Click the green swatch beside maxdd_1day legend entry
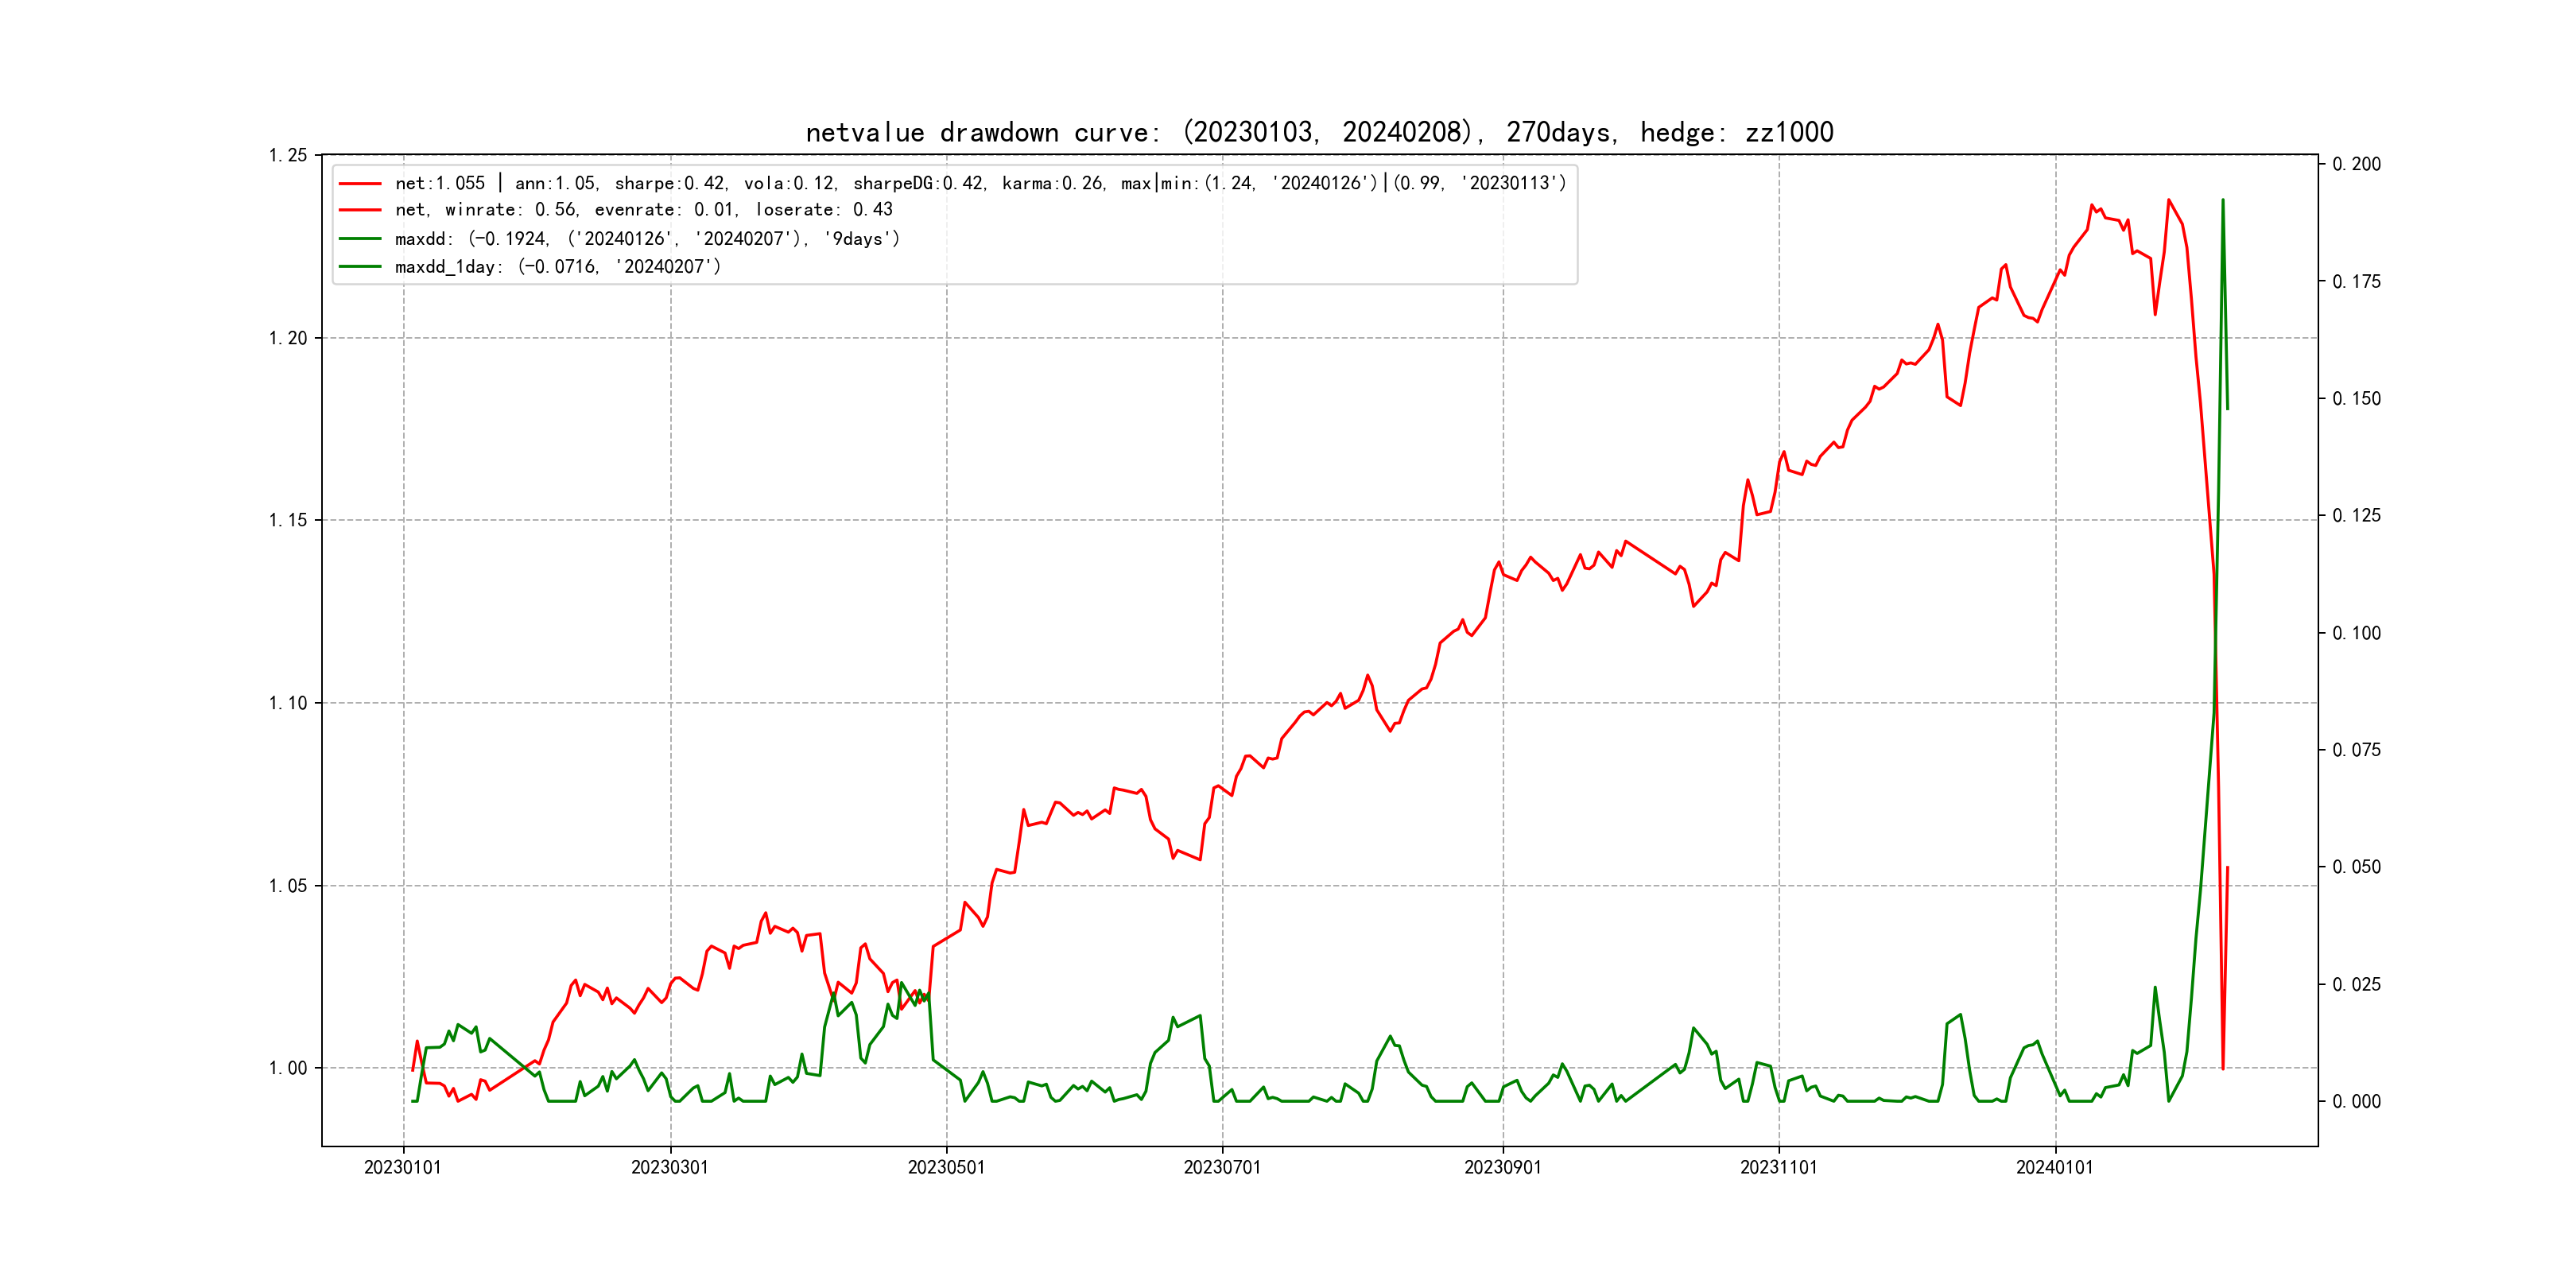Viewport: 2576px width, 1288px height. (360, 267)
